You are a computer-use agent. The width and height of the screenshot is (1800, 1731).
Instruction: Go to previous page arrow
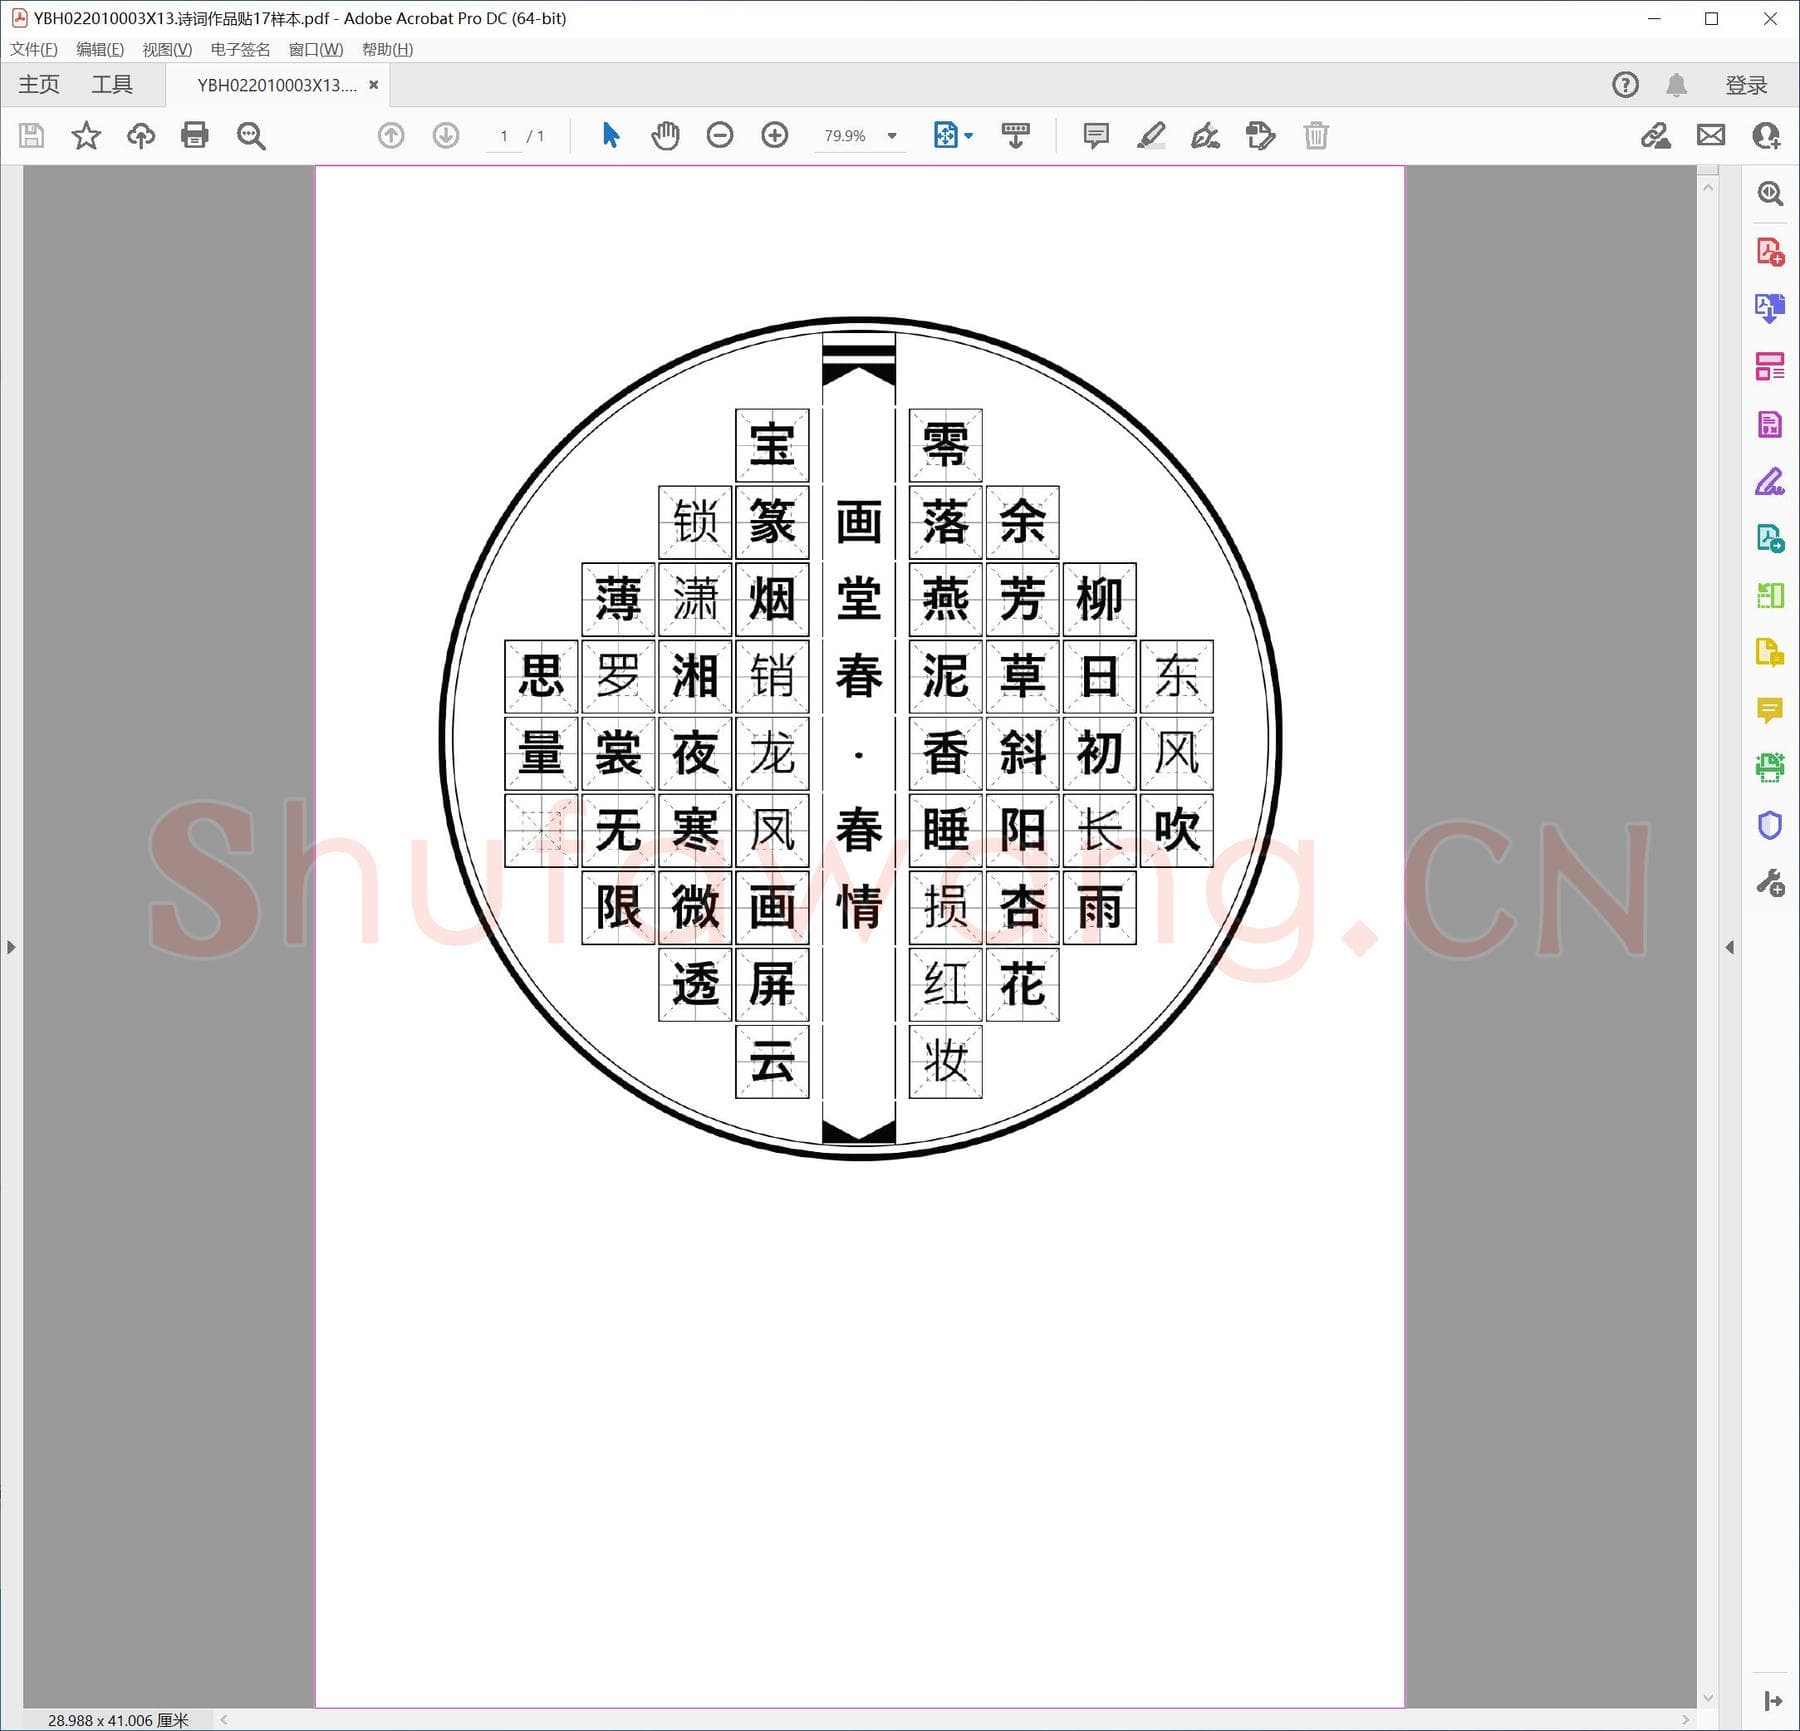(x=391, y=135)
